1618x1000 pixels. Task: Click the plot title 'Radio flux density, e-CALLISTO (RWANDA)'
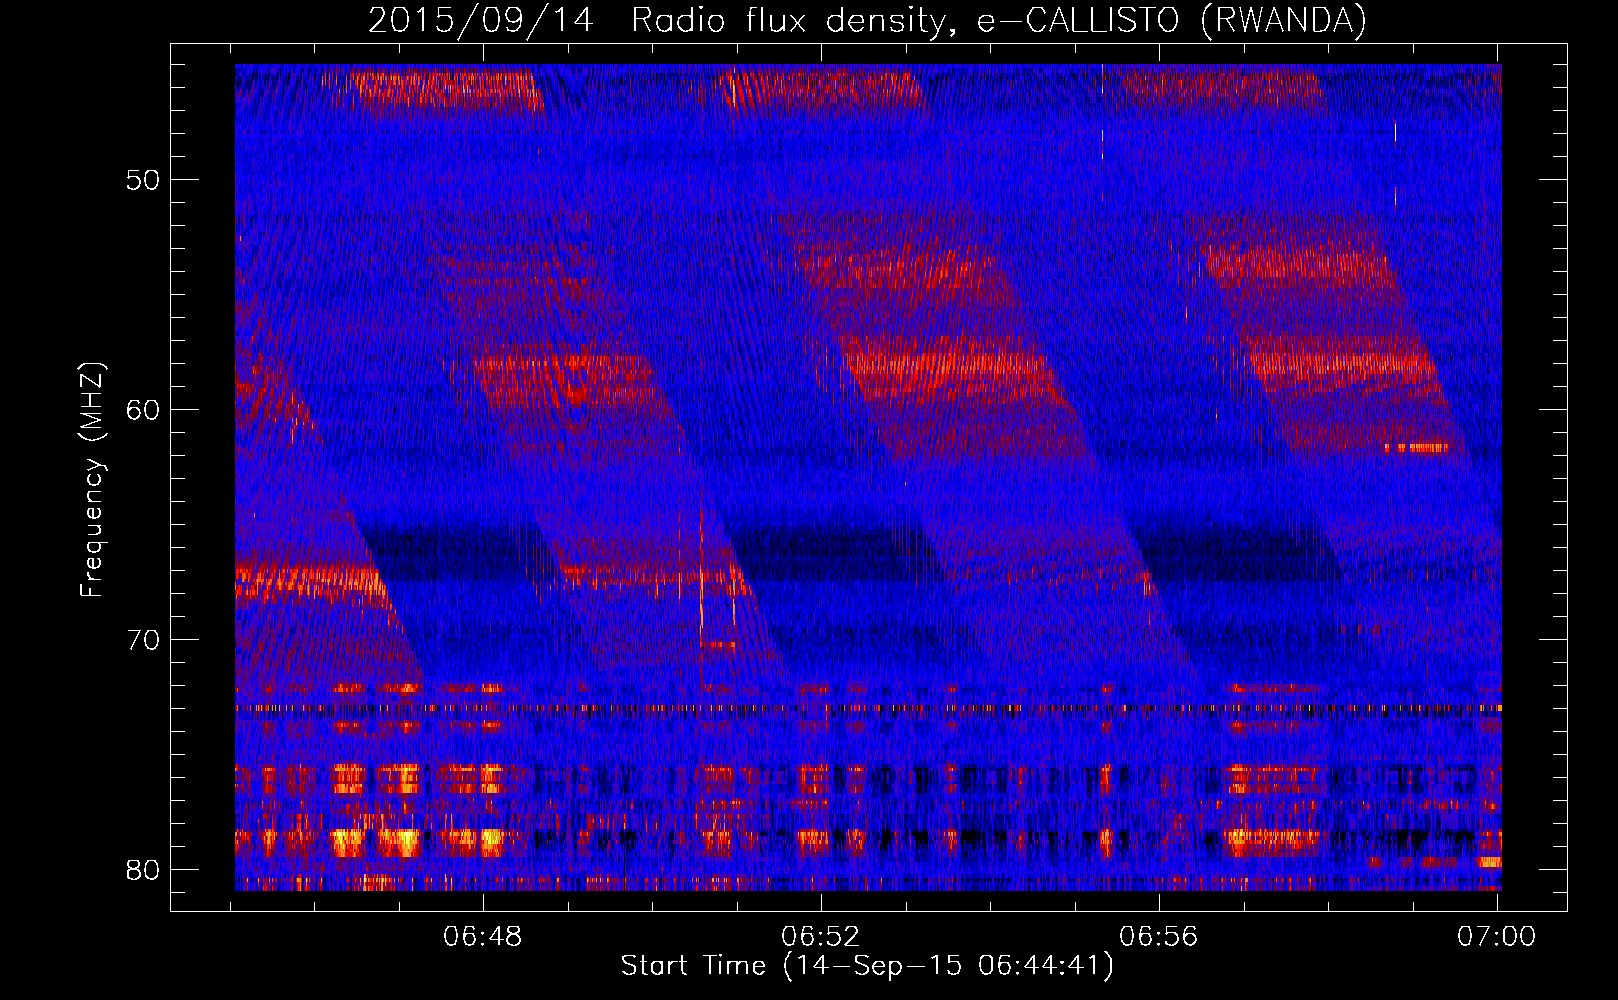click(999, 20)
